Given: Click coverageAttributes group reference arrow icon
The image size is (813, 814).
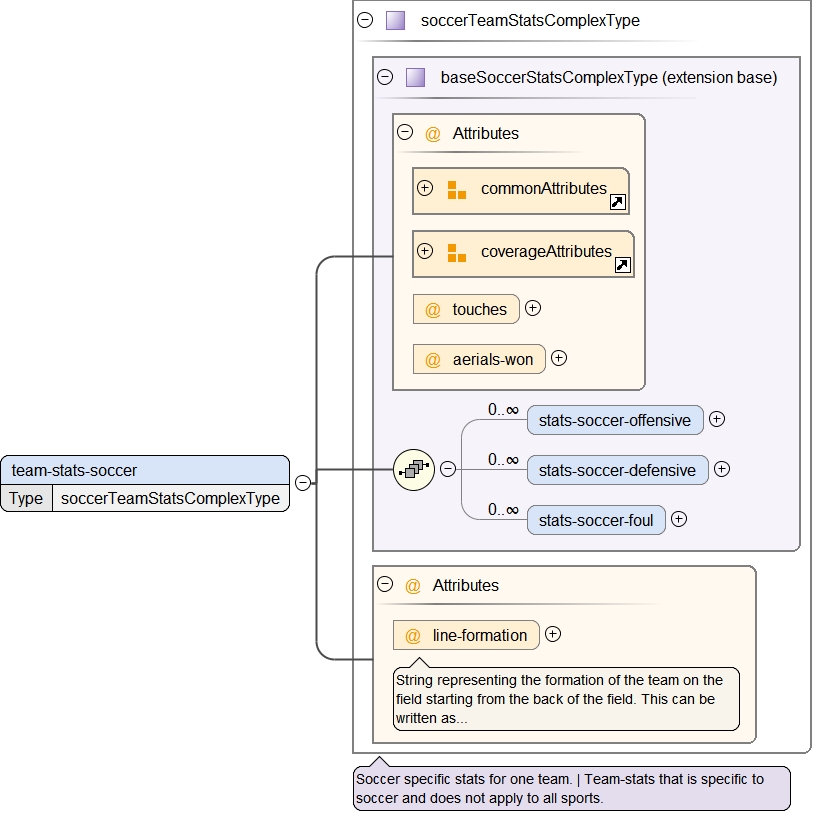Looking at the screenshot, I should click(x=623, y=266).
